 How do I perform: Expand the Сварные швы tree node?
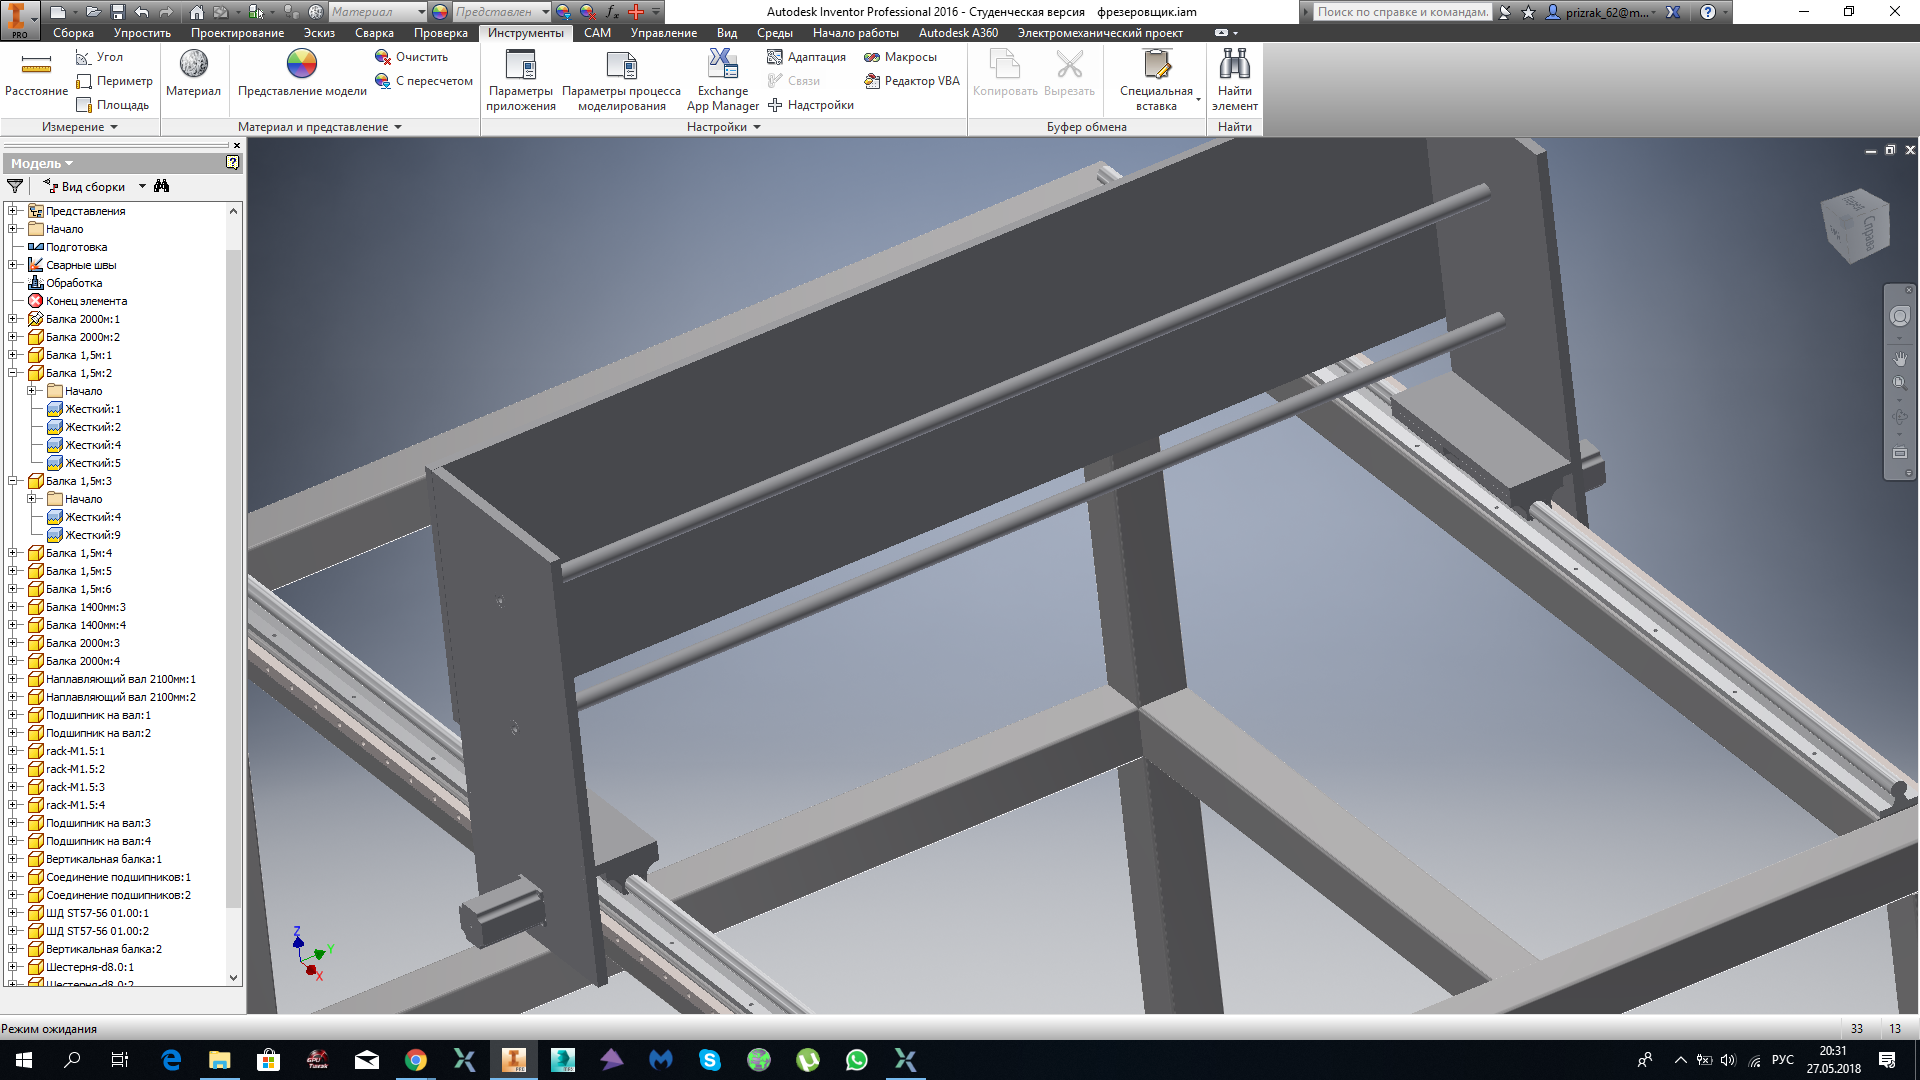(x=13, y=265)
